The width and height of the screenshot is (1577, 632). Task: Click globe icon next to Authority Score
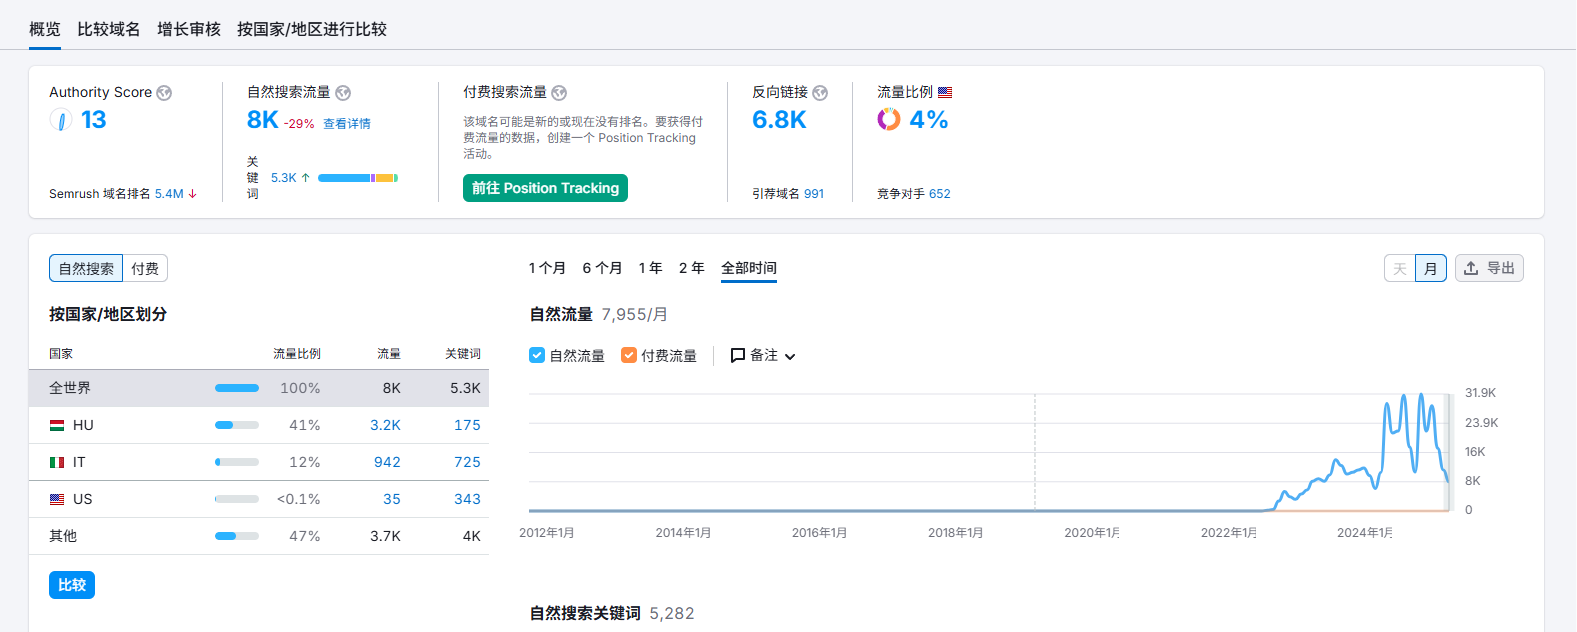coord(164,93)
